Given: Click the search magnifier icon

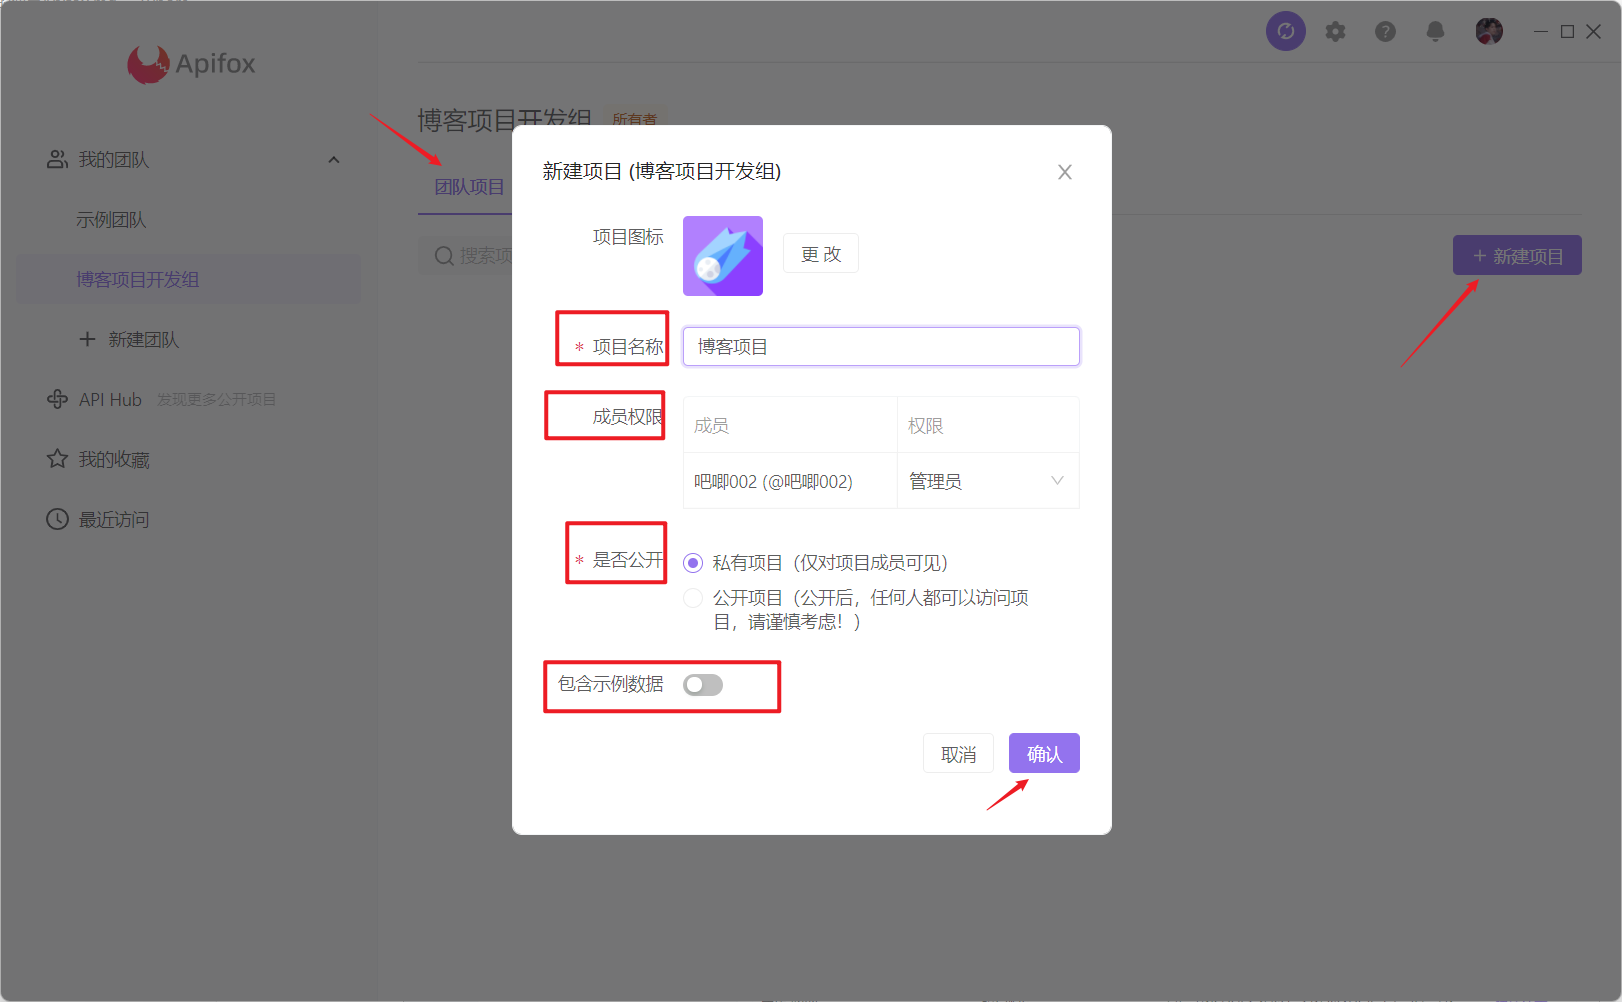Looking at the screenshot, I should click(444, 256).
